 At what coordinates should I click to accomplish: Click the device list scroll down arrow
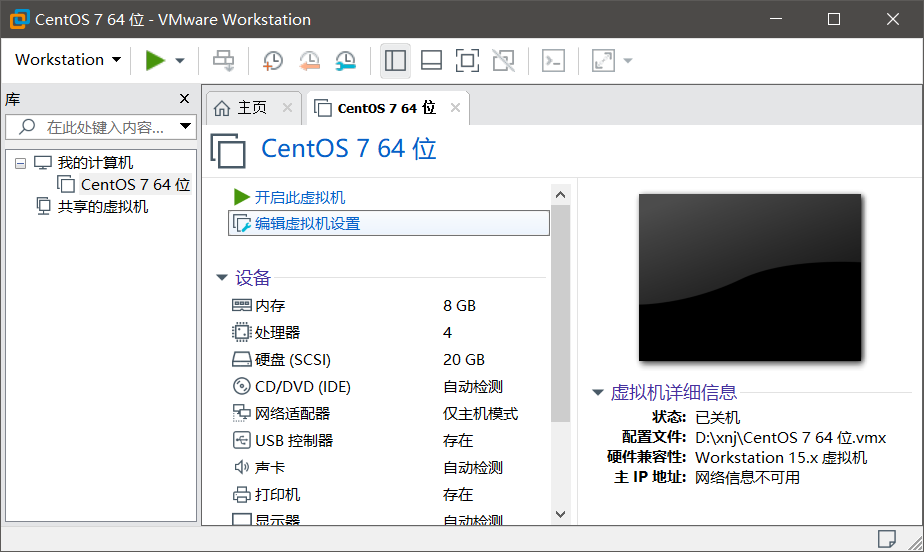coord(560,514)
